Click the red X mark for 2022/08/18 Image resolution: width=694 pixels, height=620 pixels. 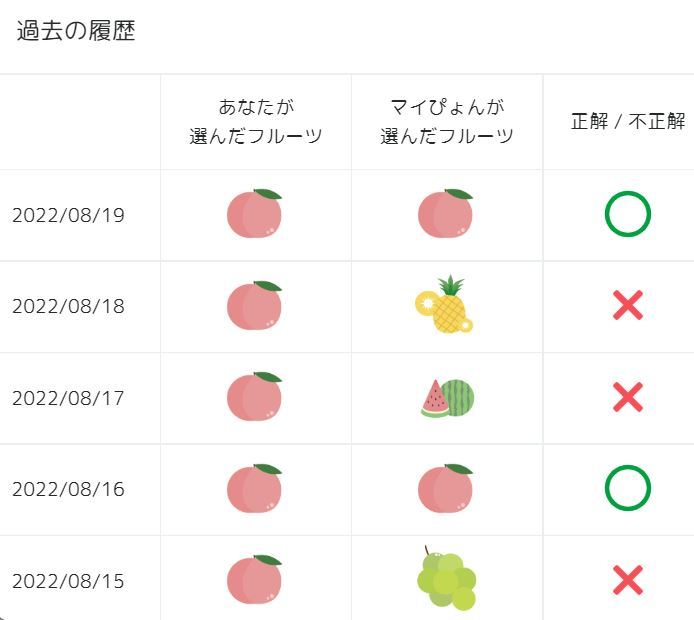627,306
